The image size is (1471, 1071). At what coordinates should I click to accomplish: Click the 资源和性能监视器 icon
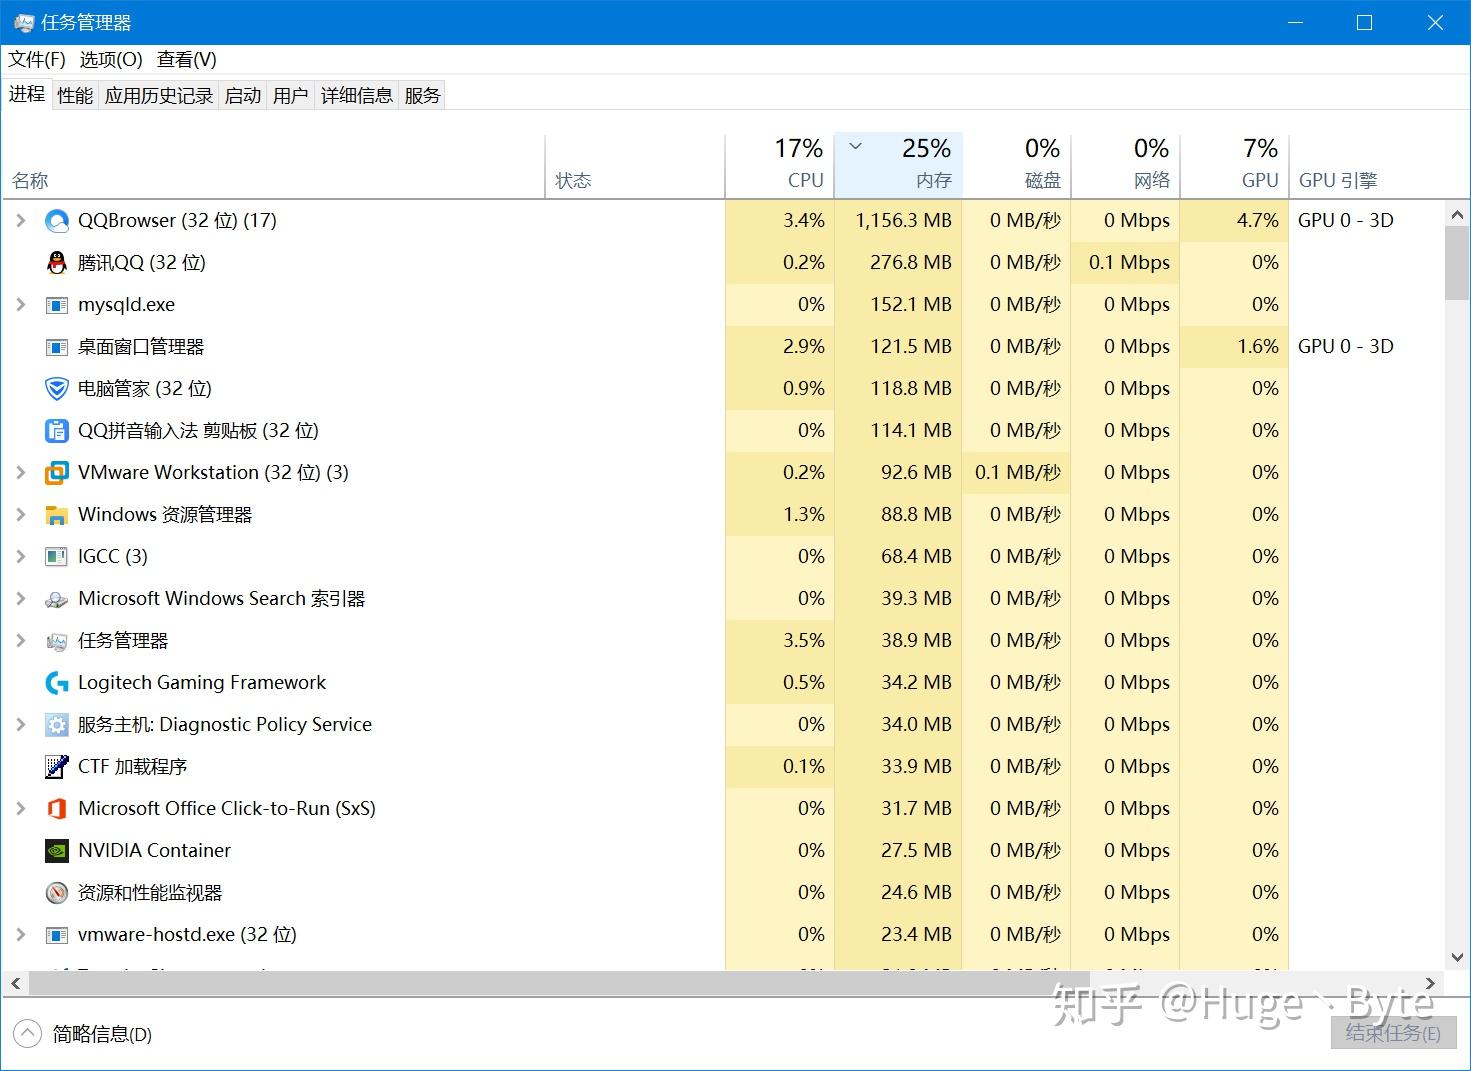57,893
